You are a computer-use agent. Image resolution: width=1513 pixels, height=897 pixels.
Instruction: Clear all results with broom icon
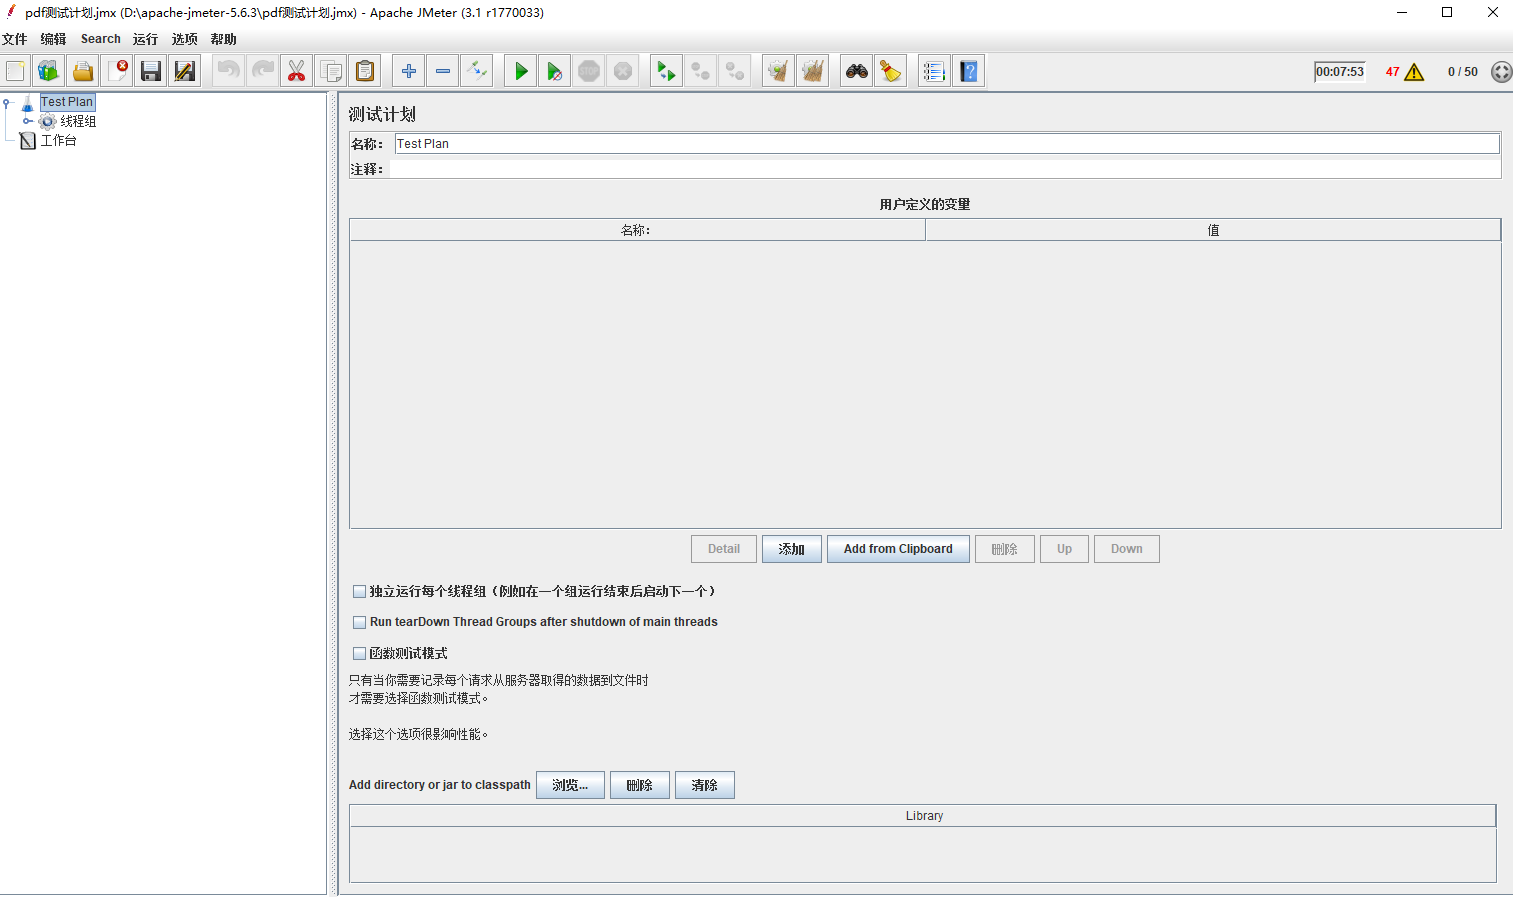point(890,70)
